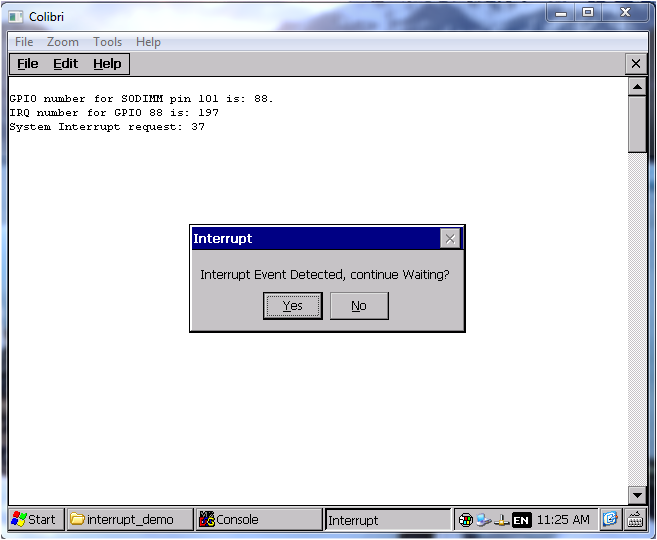Click the network connection tray icon
The width and height of the screenshot is (657, 540).
(x=484, y=520)
